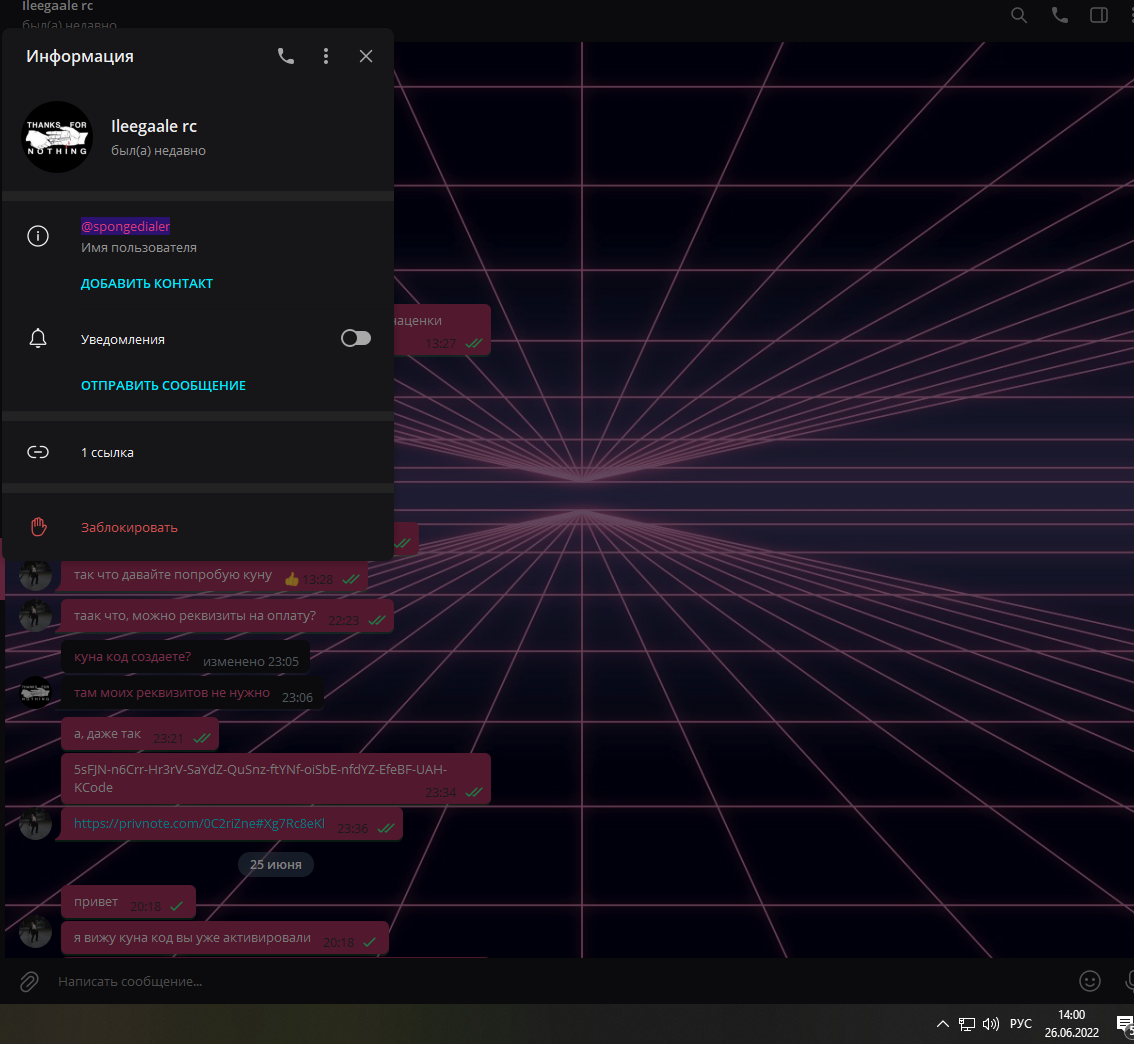Click Заблокировать to block user
The image size is (1134, 1044).
129,528
